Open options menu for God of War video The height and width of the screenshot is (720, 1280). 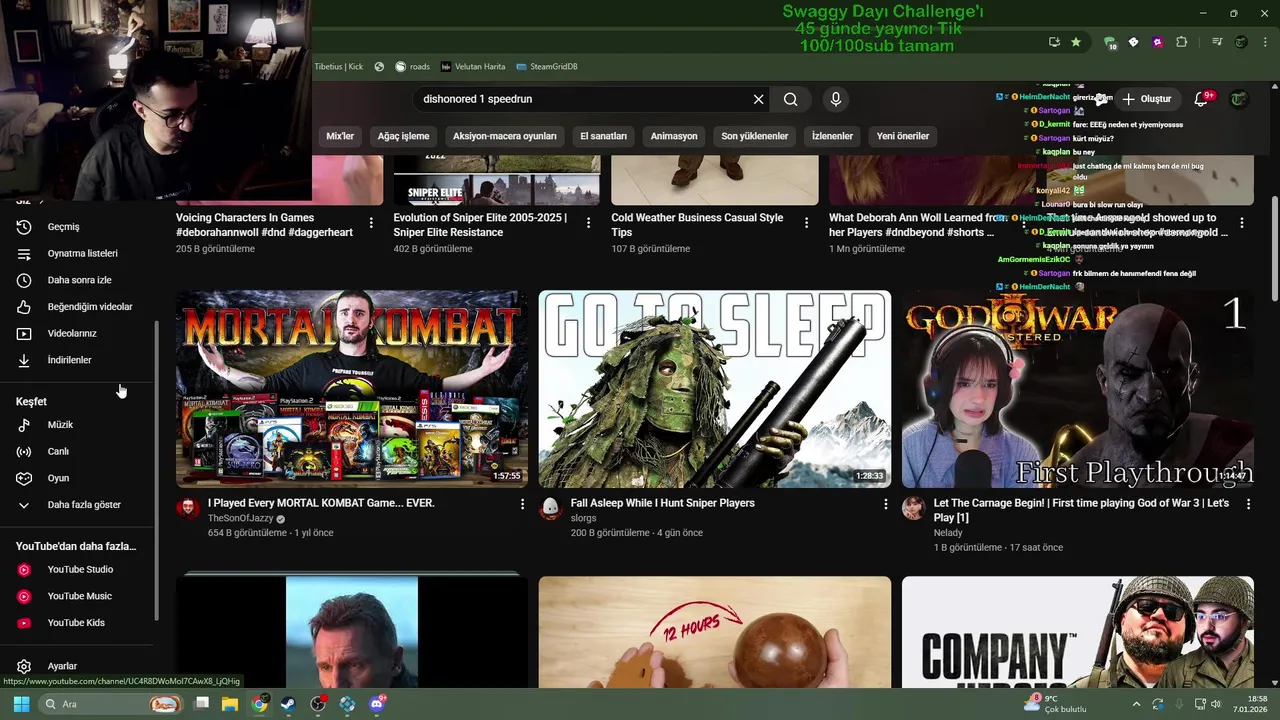(1248, 504)
